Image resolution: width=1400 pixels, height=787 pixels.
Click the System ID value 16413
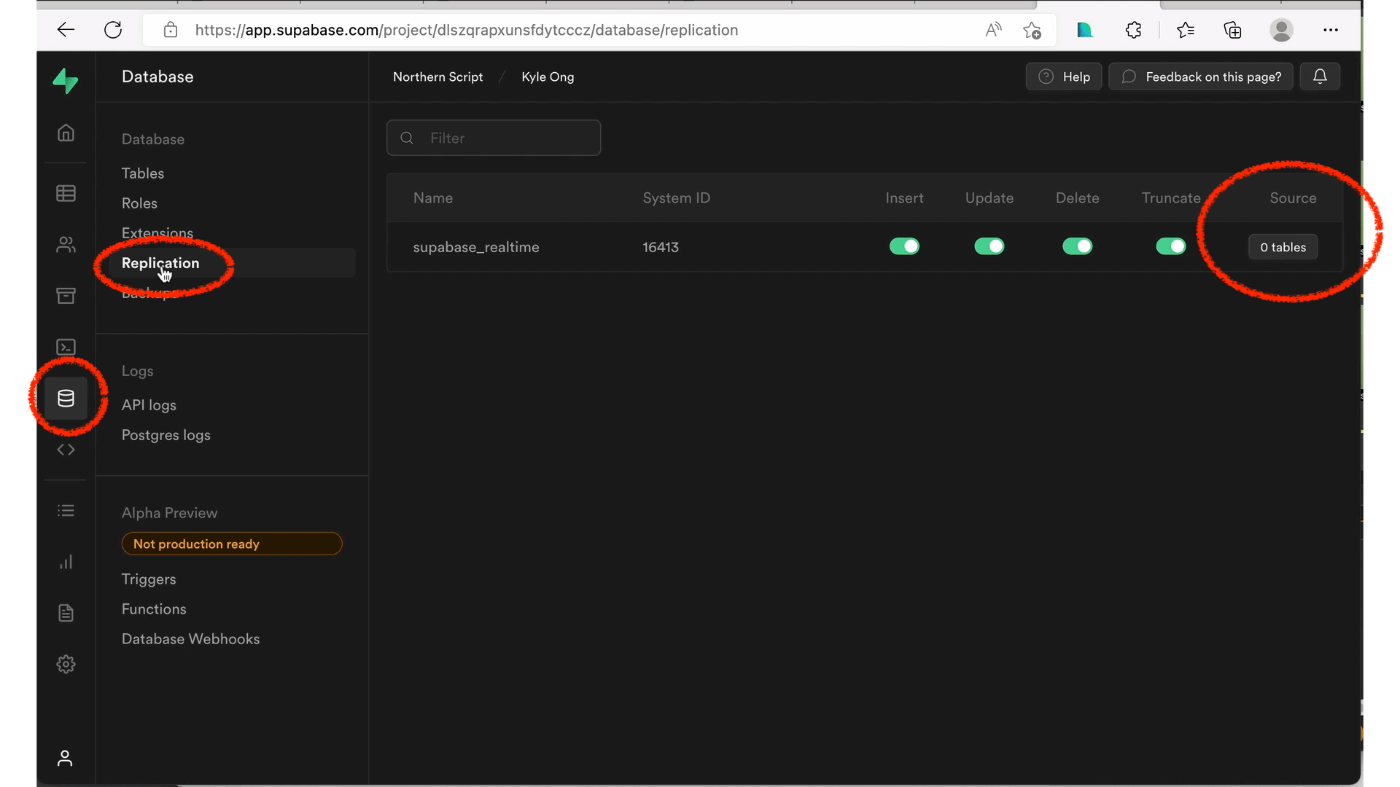661,247
